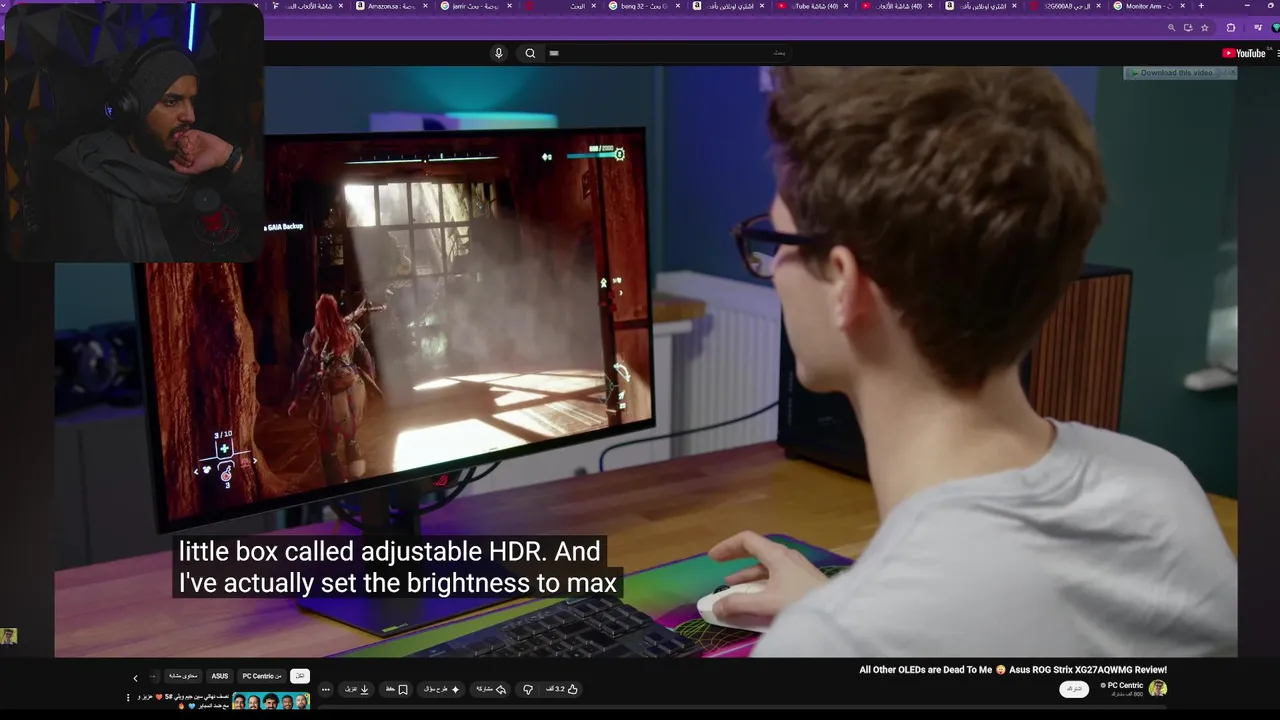The width and height of the screenshot is (1280, 720).
Task: Click the media control icon in toolbar
Action: coord(1259,28)
